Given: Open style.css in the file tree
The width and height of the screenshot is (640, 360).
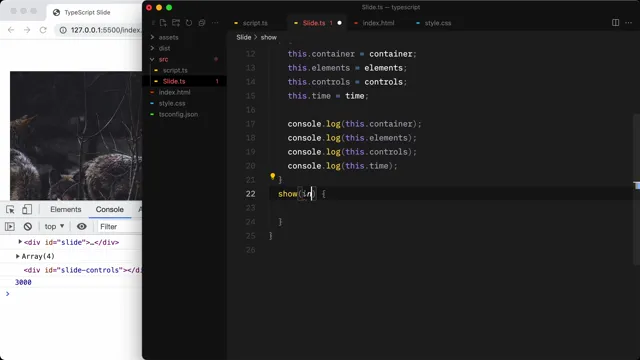Looking at the screenshot, I should click(172, 103).
